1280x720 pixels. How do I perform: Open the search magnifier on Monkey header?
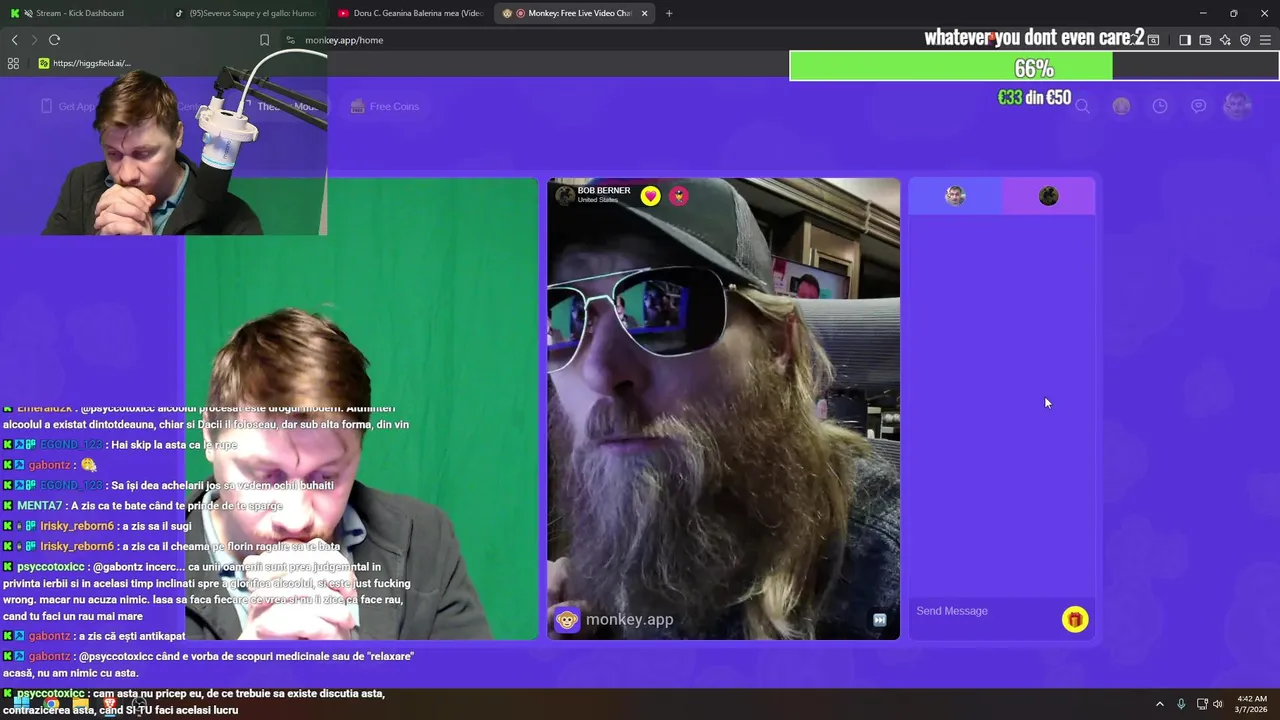1082,106
